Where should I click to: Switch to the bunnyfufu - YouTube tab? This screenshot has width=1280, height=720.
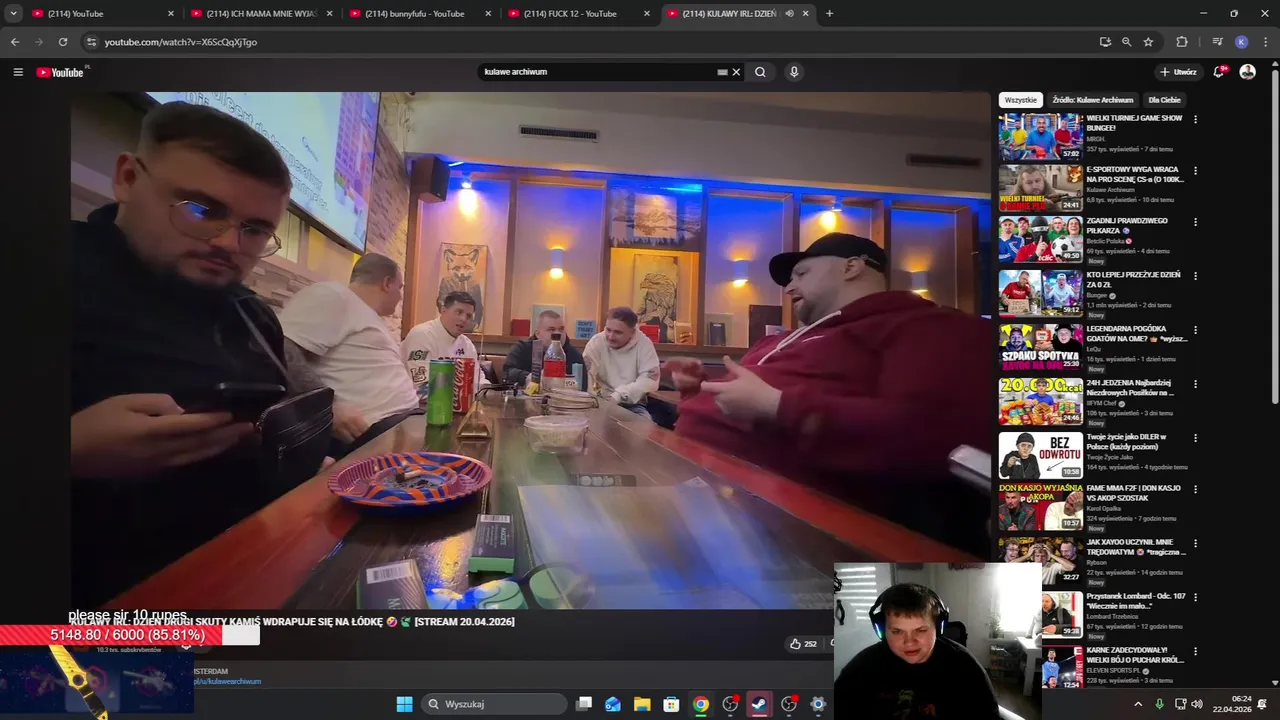click(419, 14)
